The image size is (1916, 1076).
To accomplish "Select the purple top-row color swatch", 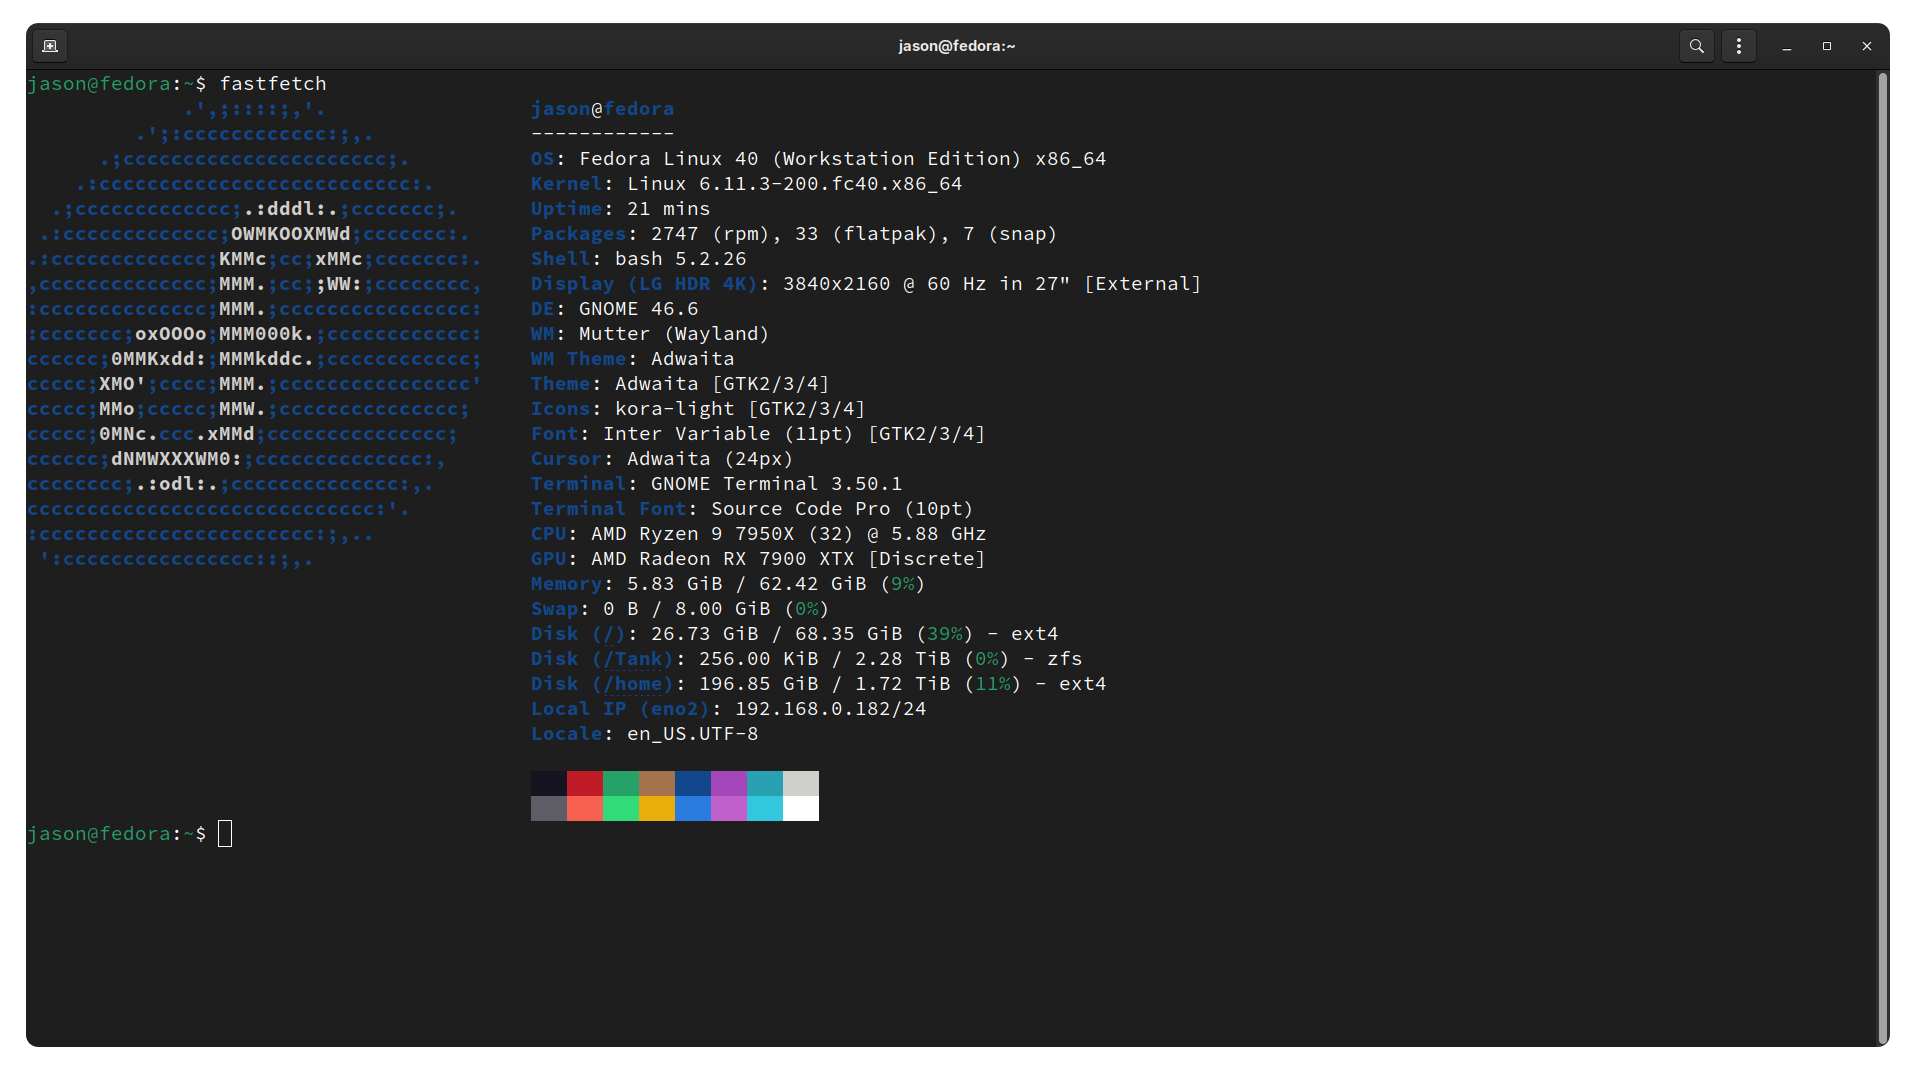I will point(729,783).
